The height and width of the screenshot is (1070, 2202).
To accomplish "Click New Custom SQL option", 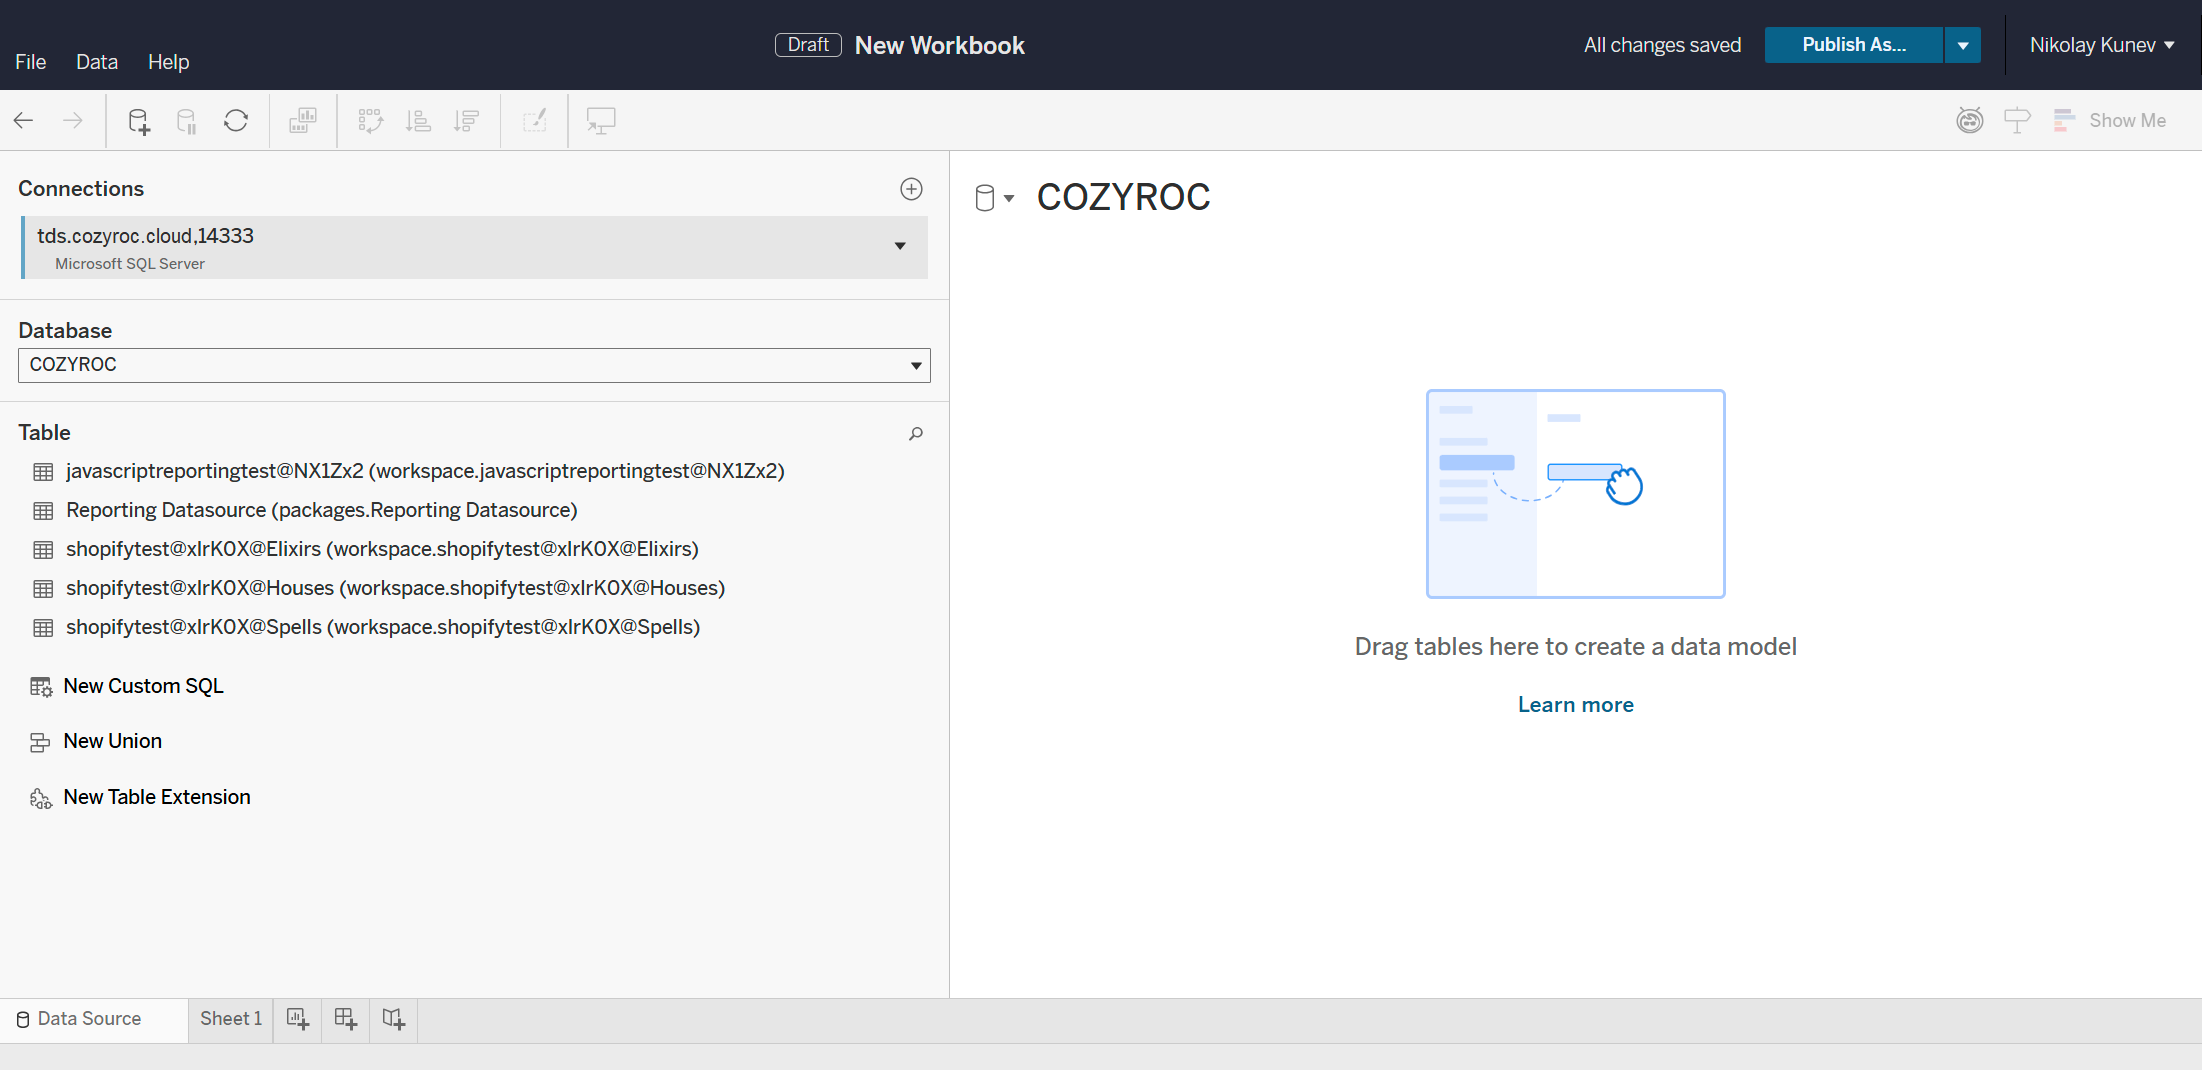I will (143, 686).
